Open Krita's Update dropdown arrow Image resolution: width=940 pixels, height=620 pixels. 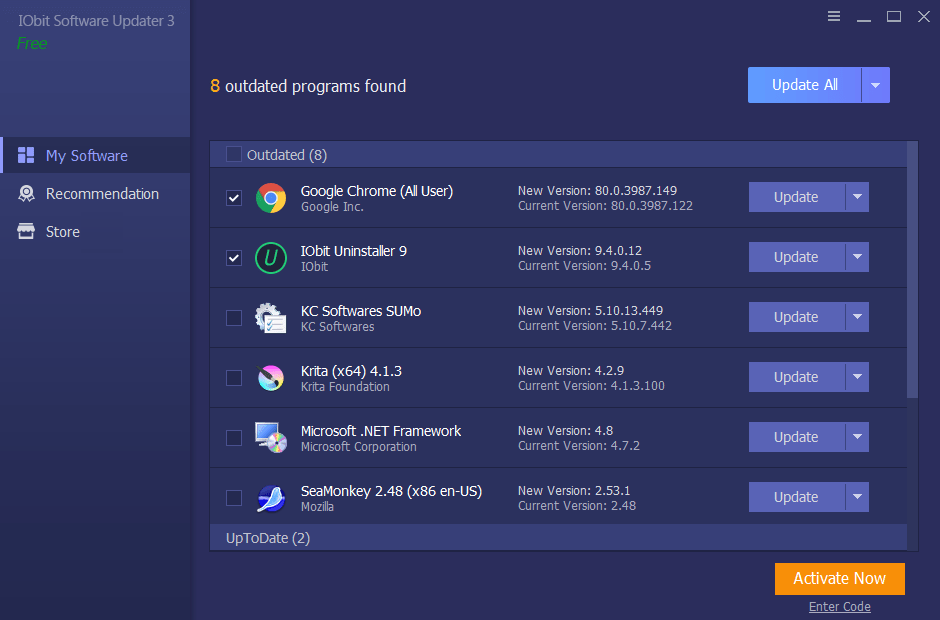(857, 377)
